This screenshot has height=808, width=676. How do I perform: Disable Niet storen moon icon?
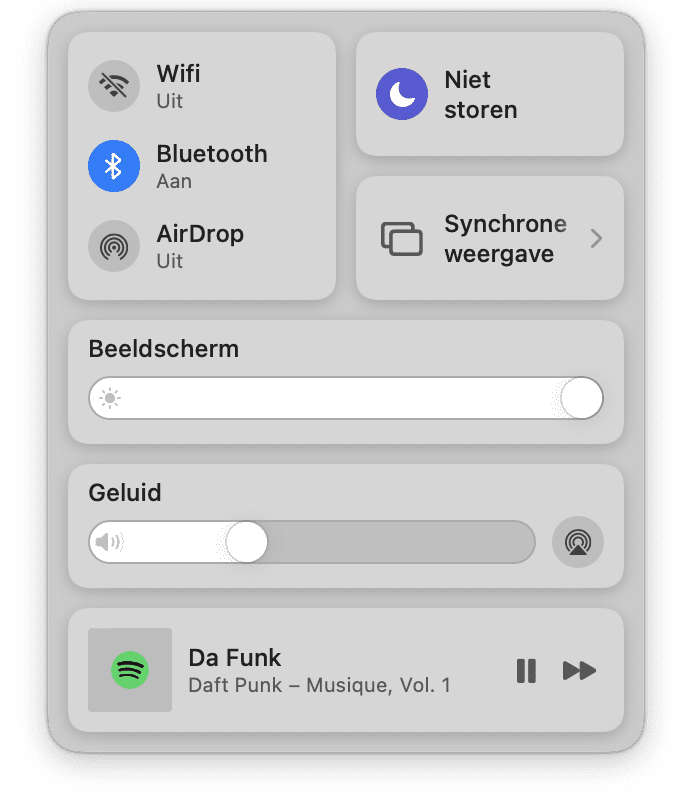[x=402, y=94]
